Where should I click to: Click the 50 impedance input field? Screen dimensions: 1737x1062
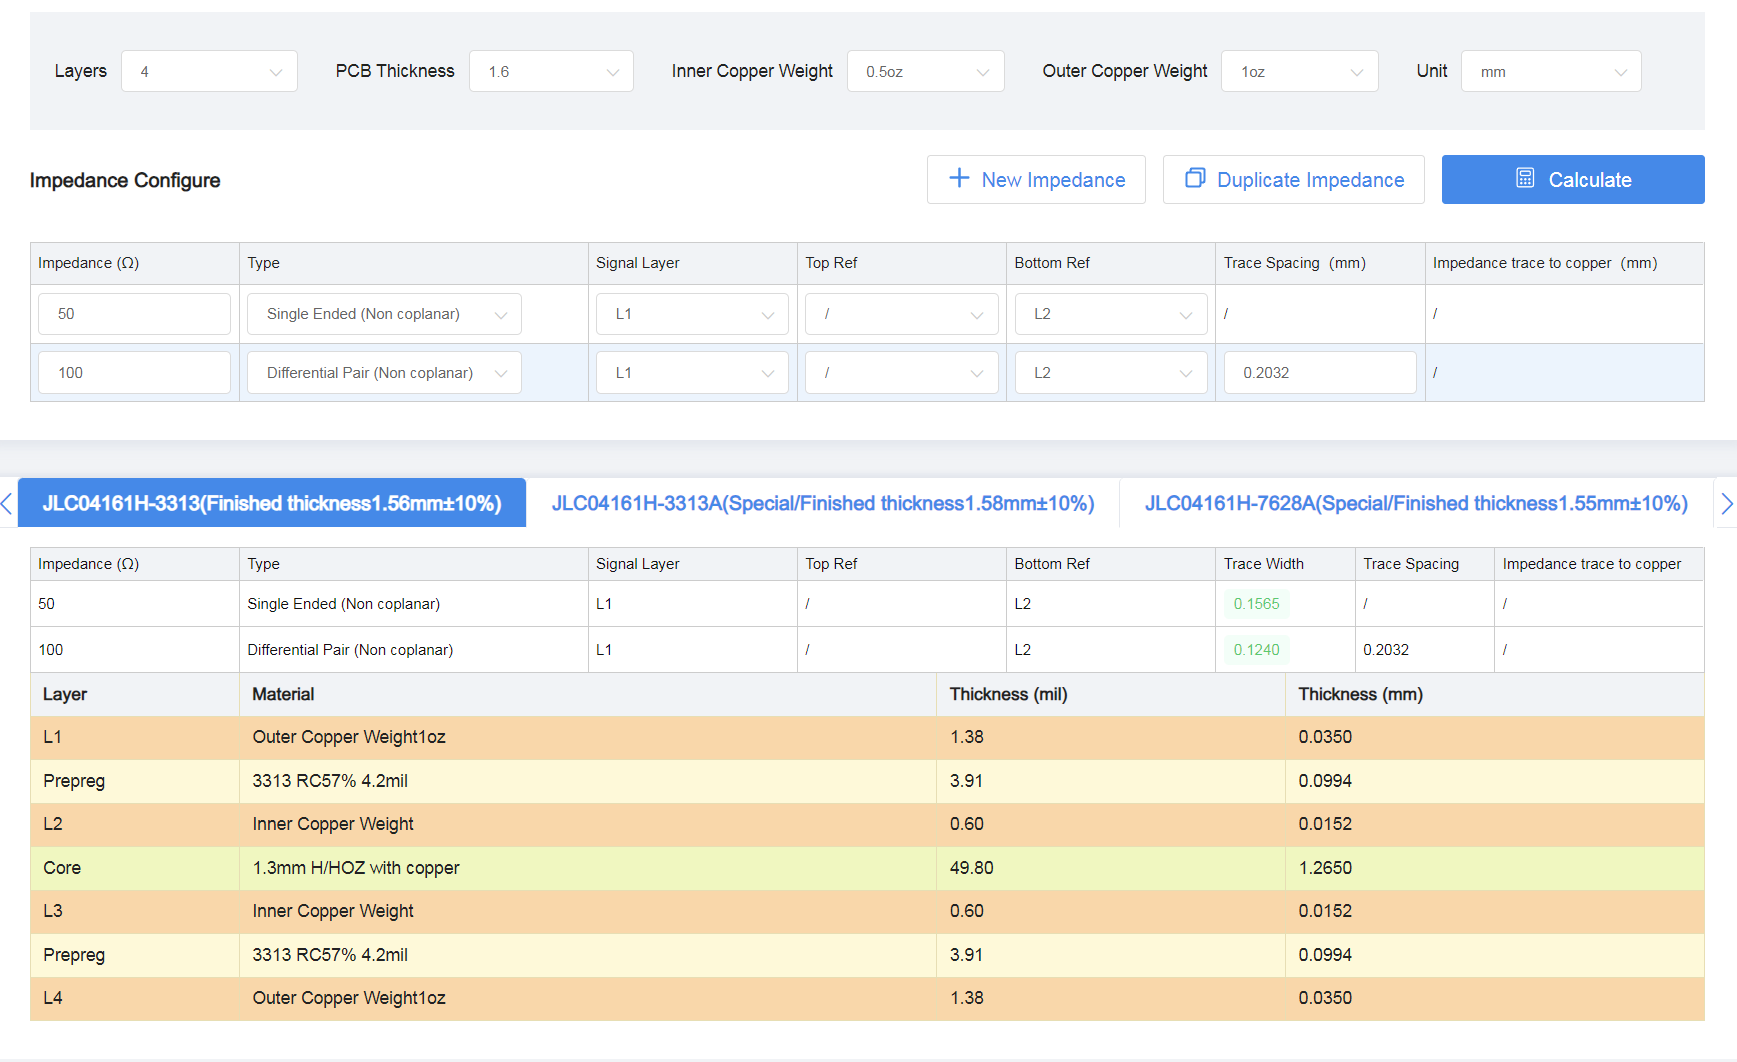point(134,314)
